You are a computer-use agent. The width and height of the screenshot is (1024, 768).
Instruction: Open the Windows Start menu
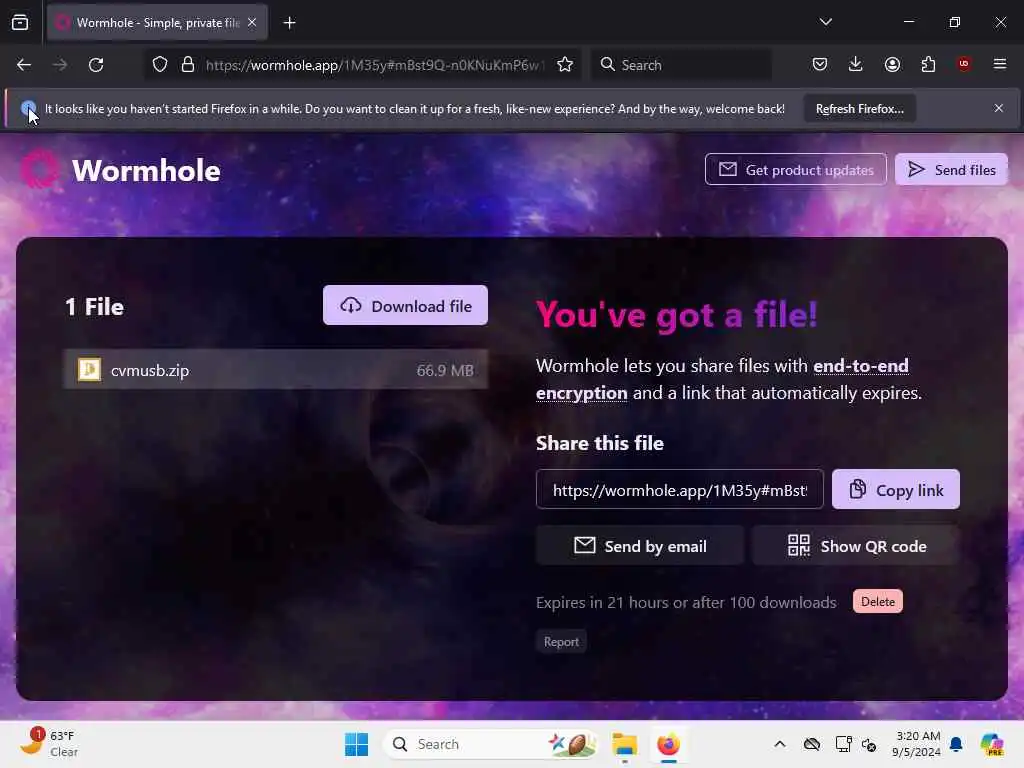[356, 744]
